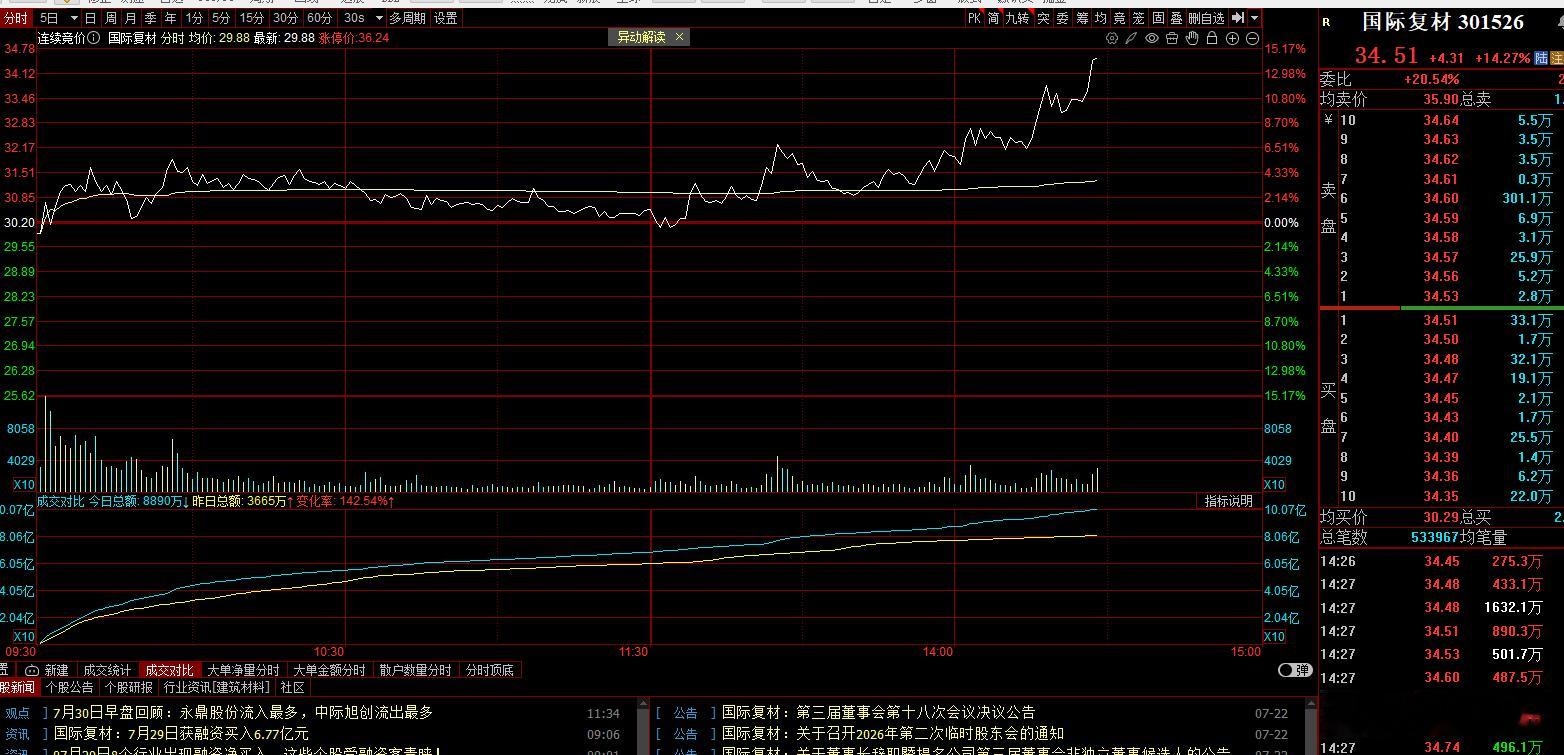
Task: Toggle the chart lock icon
Action: [x=1212, y=38]
